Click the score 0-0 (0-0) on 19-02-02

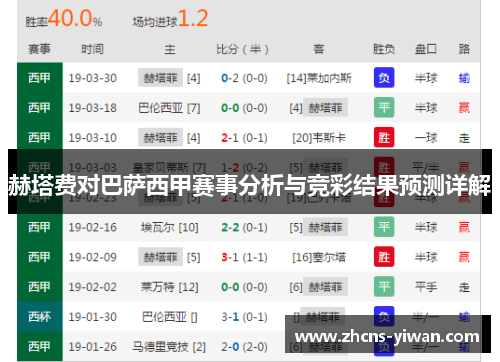[244, 287]
